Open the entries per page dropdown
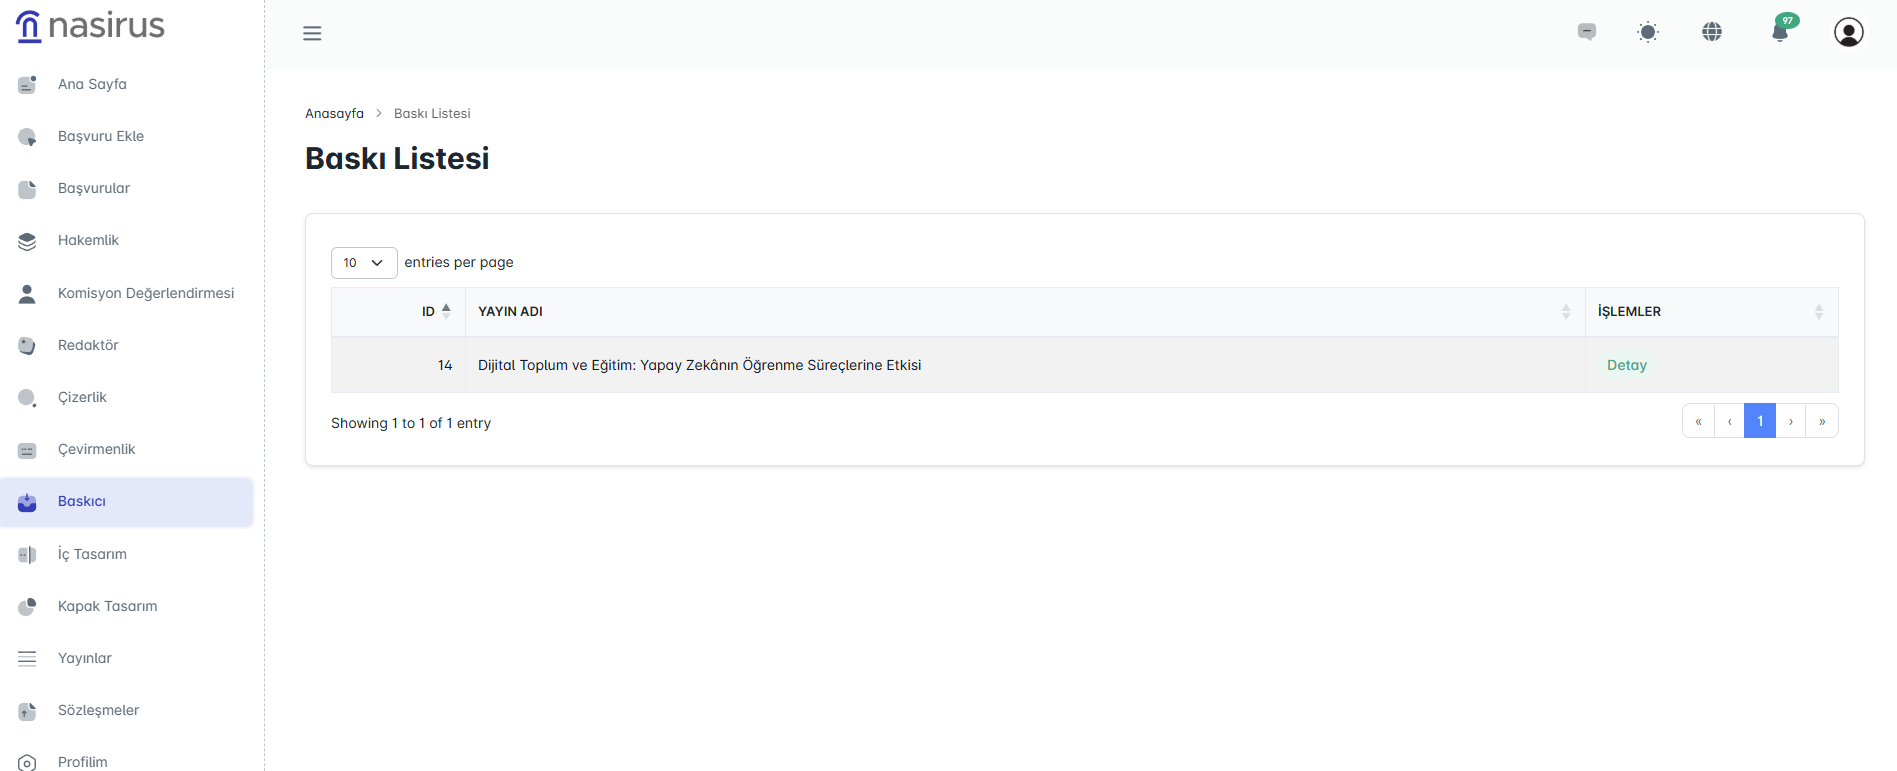The image size is (1897, 771). [364, 262]
